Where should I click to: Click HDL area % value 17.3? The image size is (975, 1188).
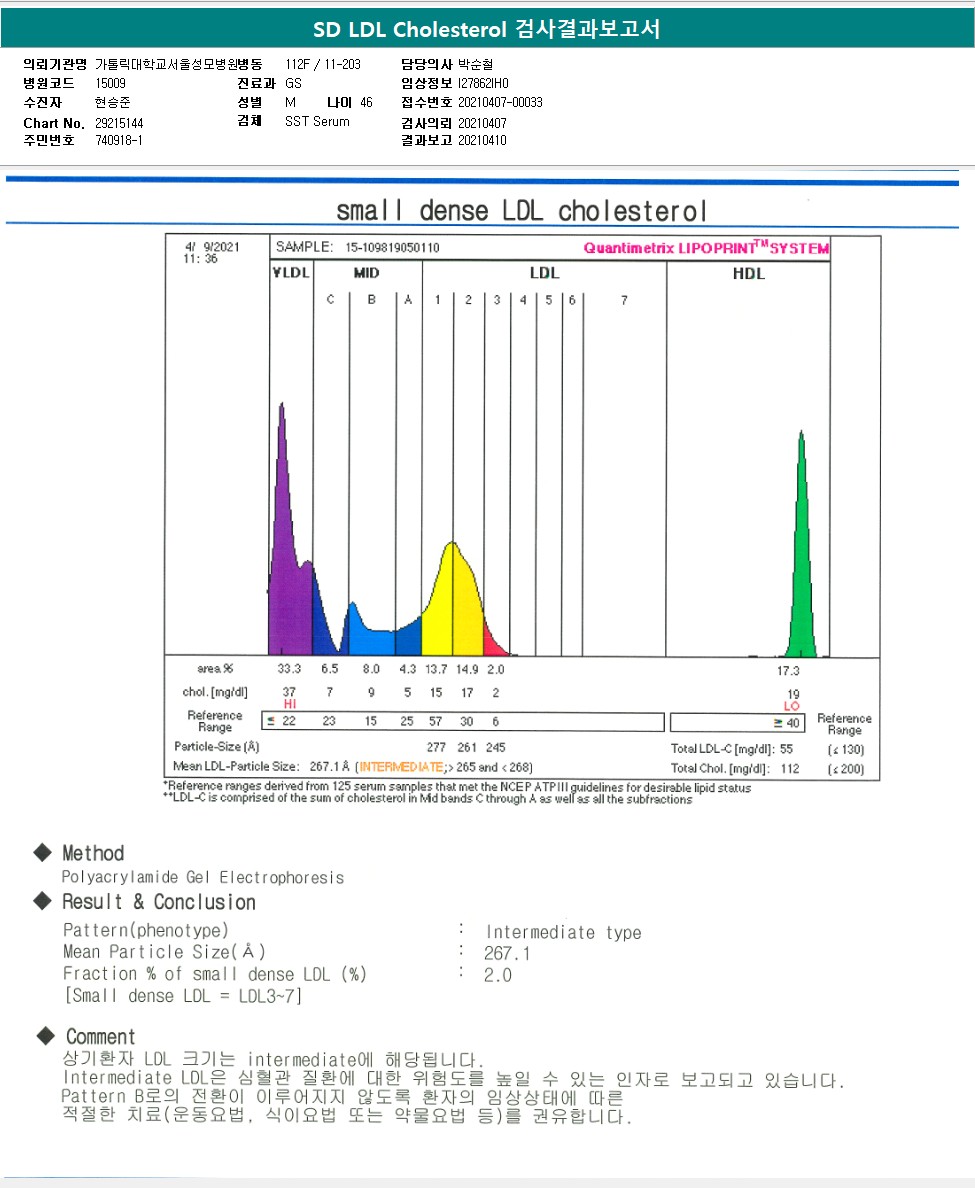coord(788,671)
